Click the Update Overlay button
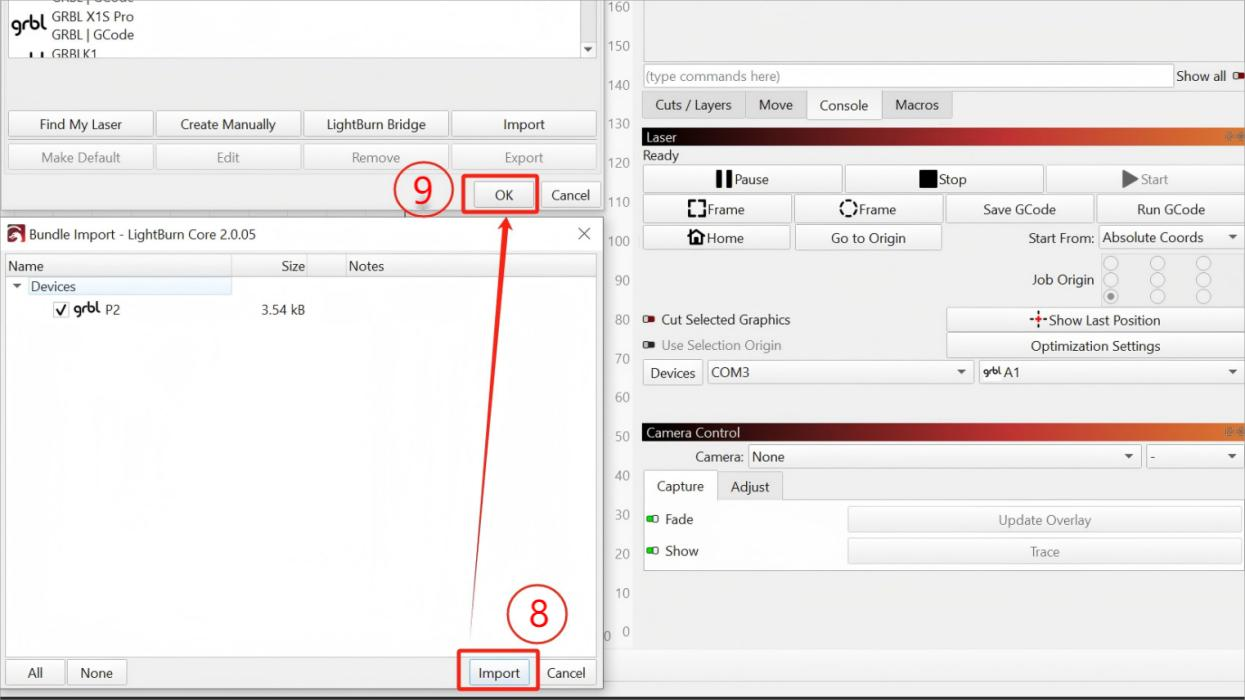This screenshot has height=700, width=1245. [x=1044, y=520]
